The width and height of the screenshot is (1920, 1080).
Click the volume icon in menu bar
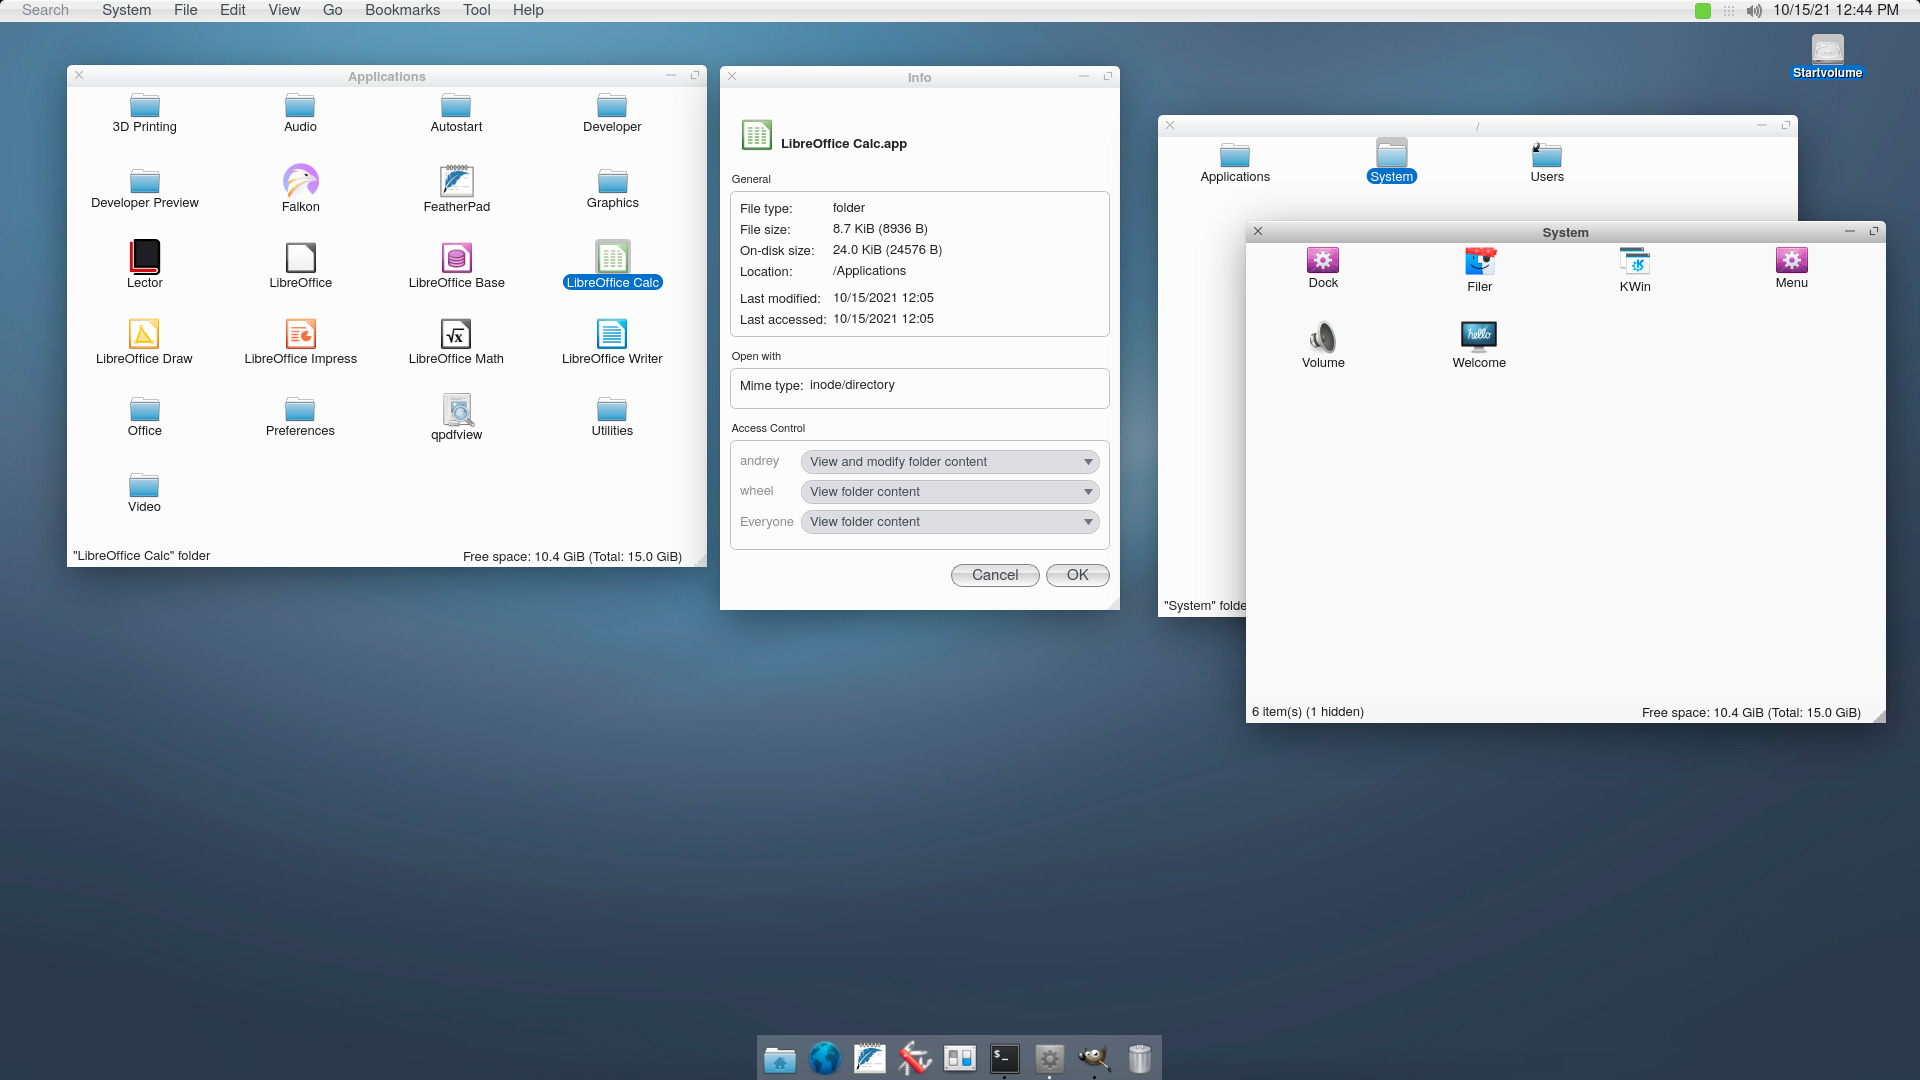point(1754,10)
